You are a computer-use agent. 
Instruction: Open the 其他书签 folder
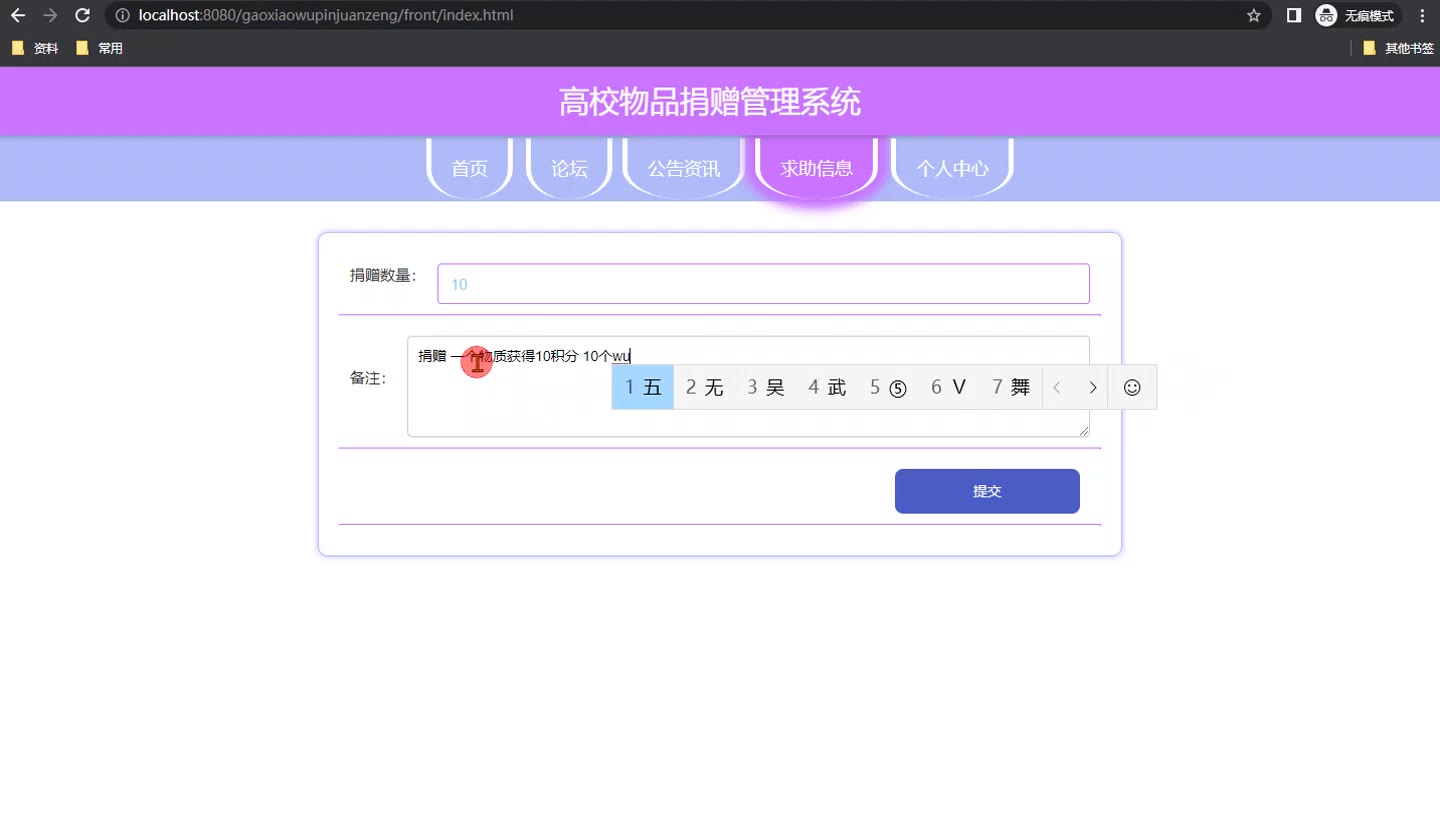tap(1398, 48)
